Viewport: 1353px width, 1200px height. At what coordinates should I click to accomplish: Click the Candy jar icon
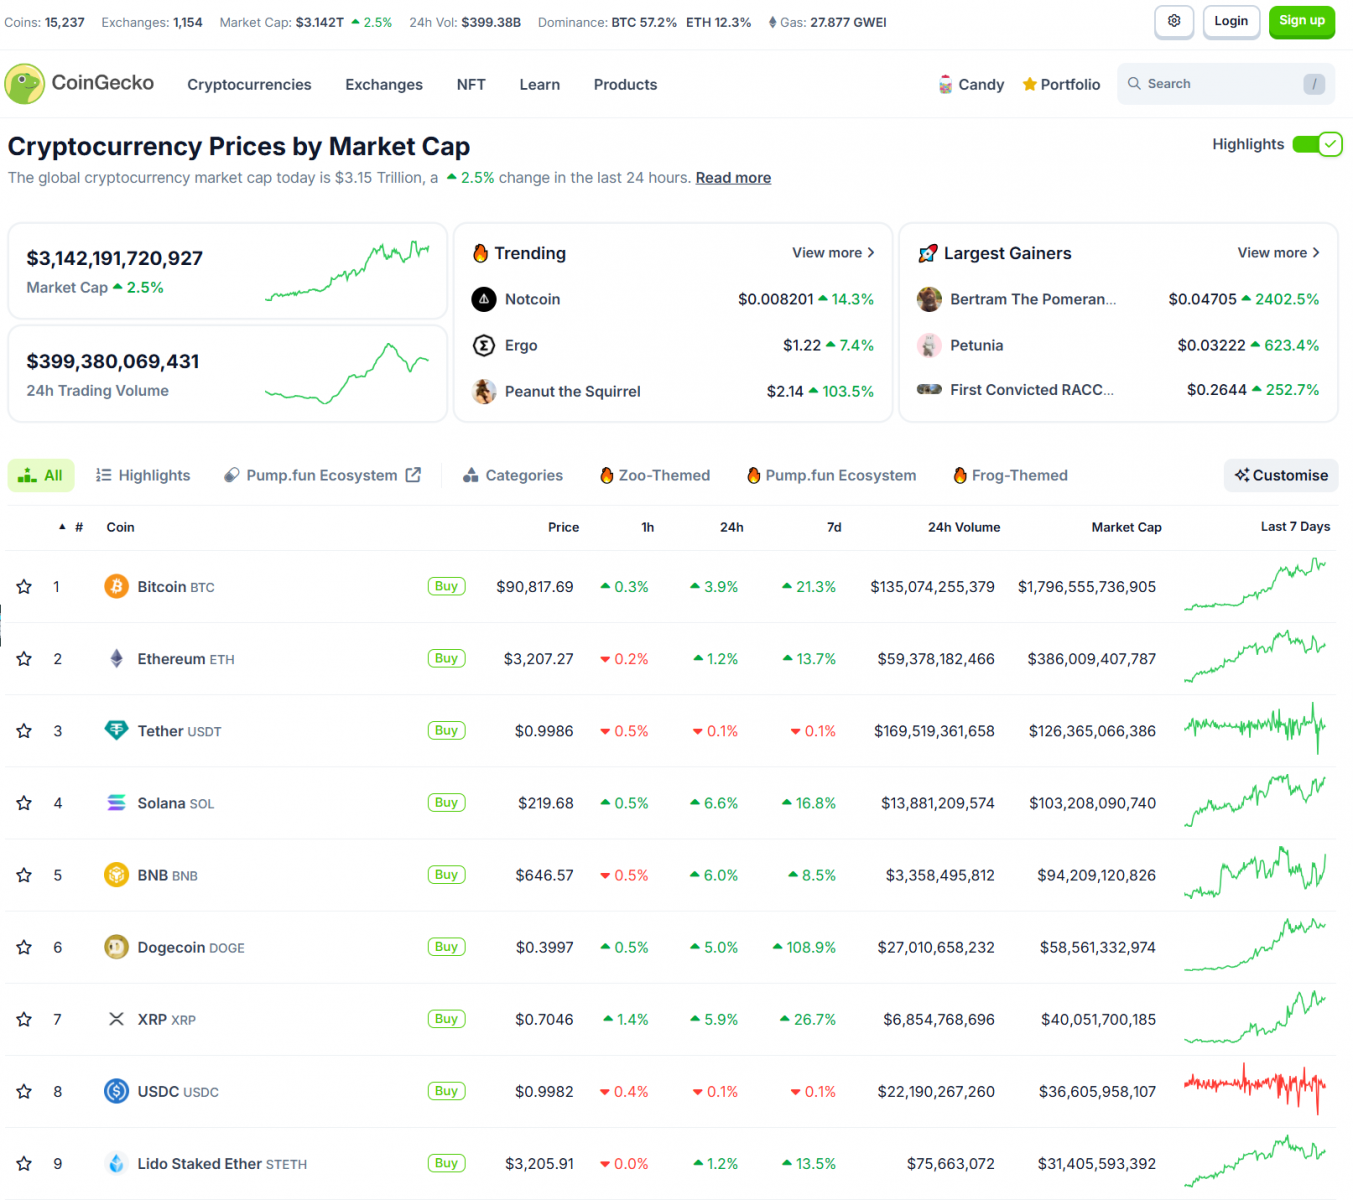945,85
